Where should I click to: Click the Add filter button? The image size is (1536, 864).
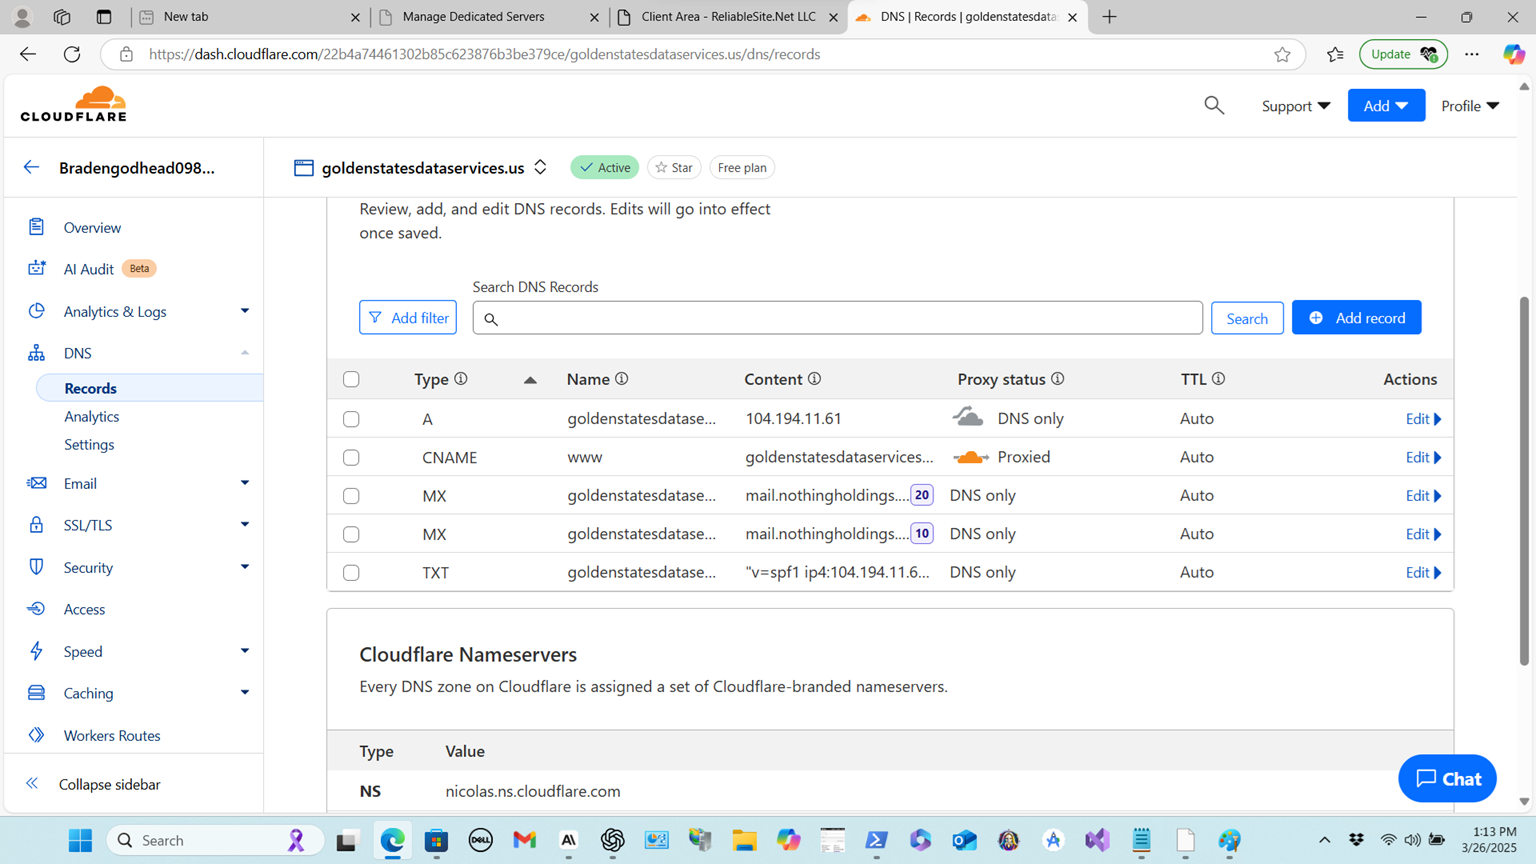[x=408, y=318]
